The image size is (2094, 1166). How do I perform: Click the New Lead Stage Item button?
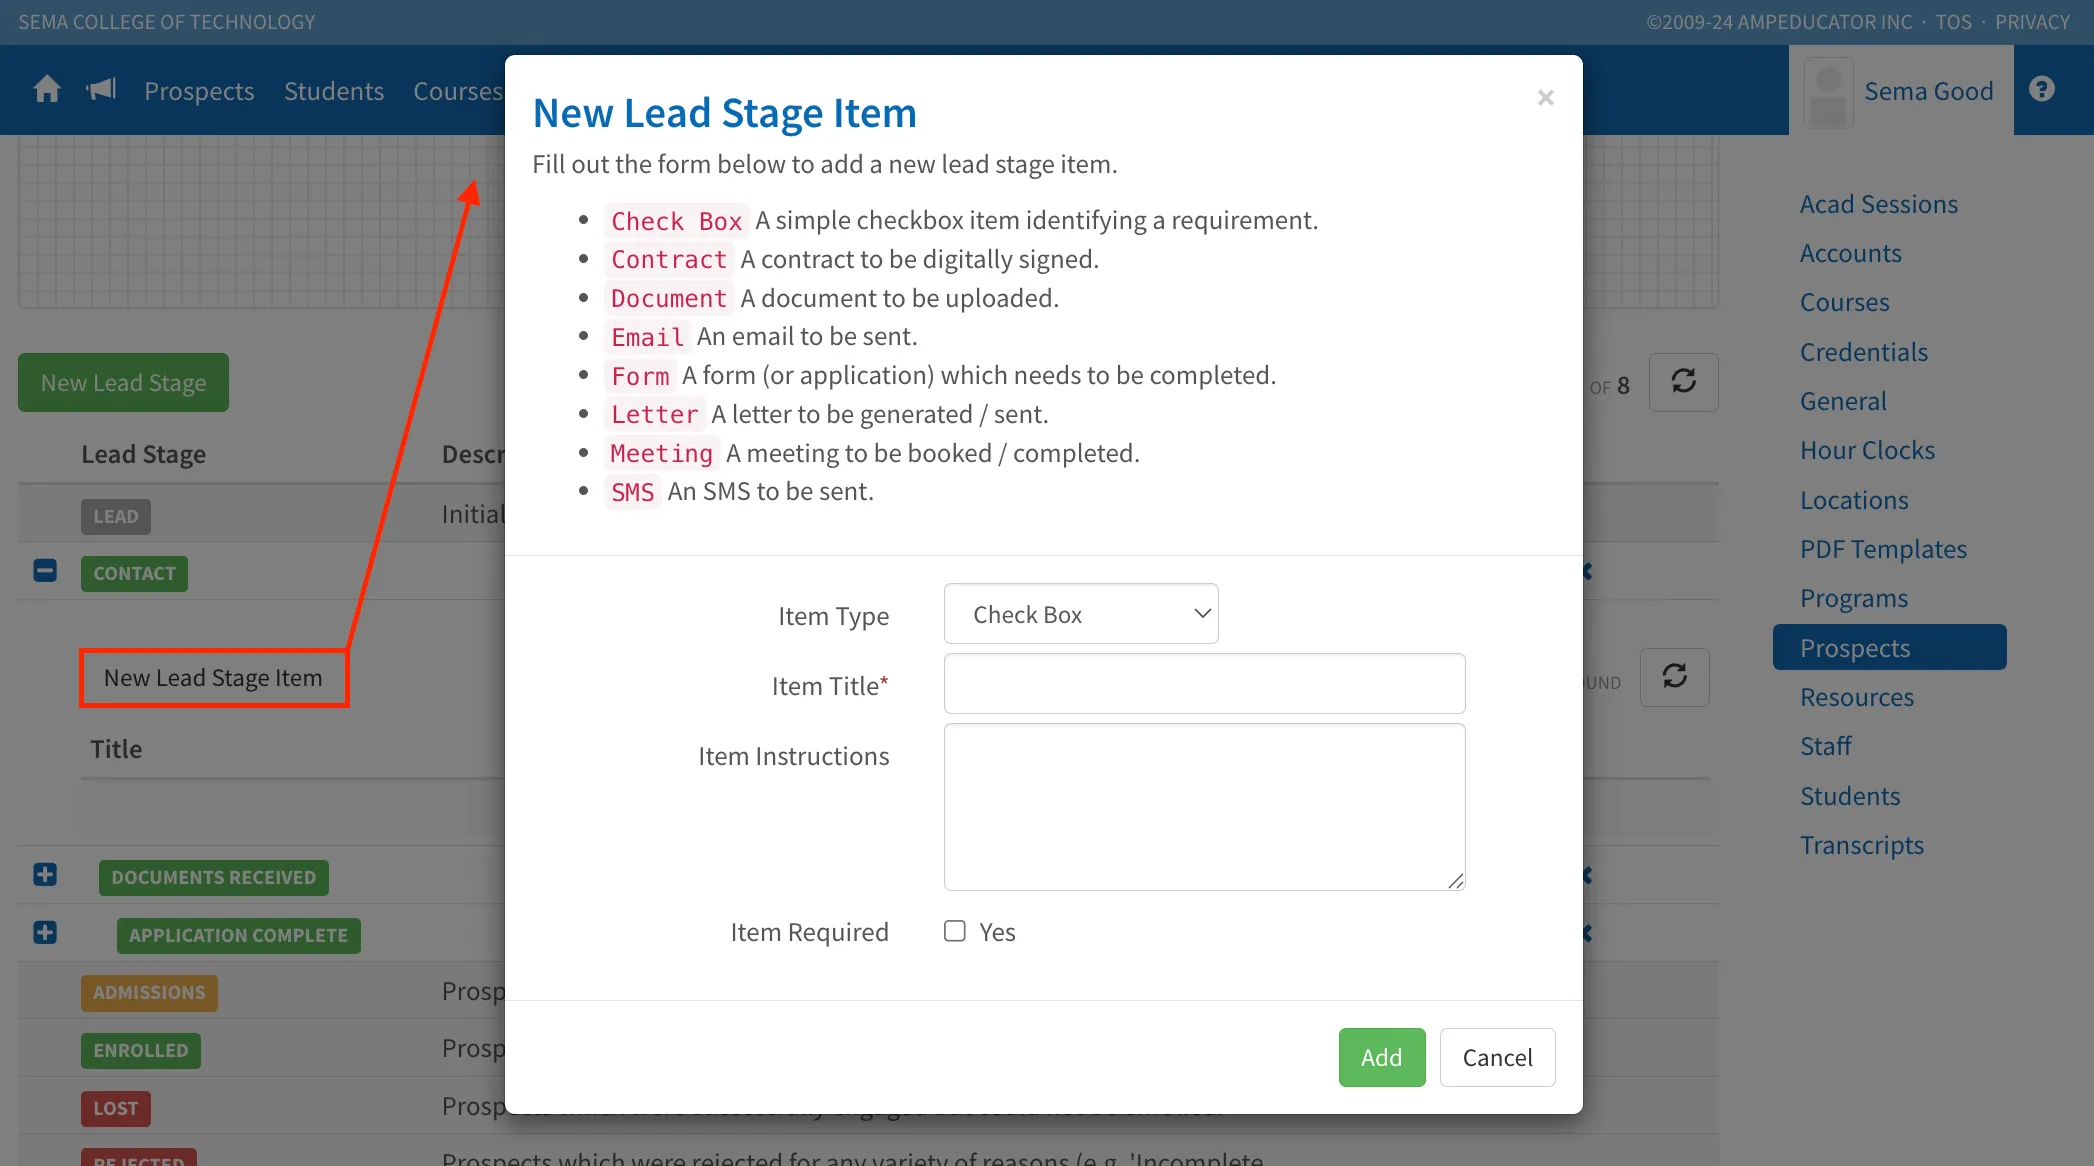click(214, 678)
